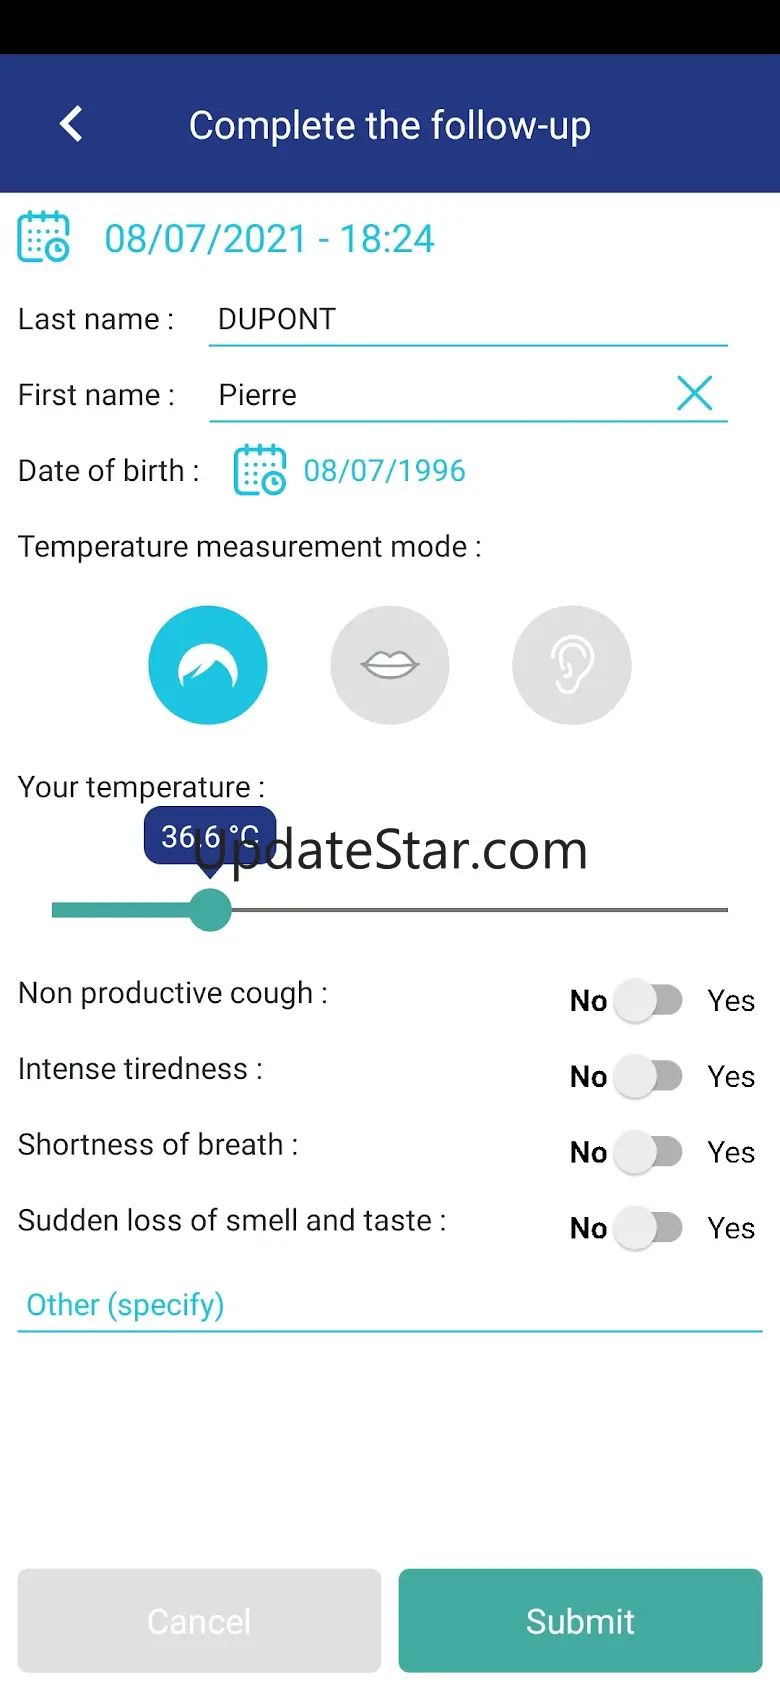Click the temperature slider handle
The width and height of the screenshot is (780, 1690).
(210, 910)
